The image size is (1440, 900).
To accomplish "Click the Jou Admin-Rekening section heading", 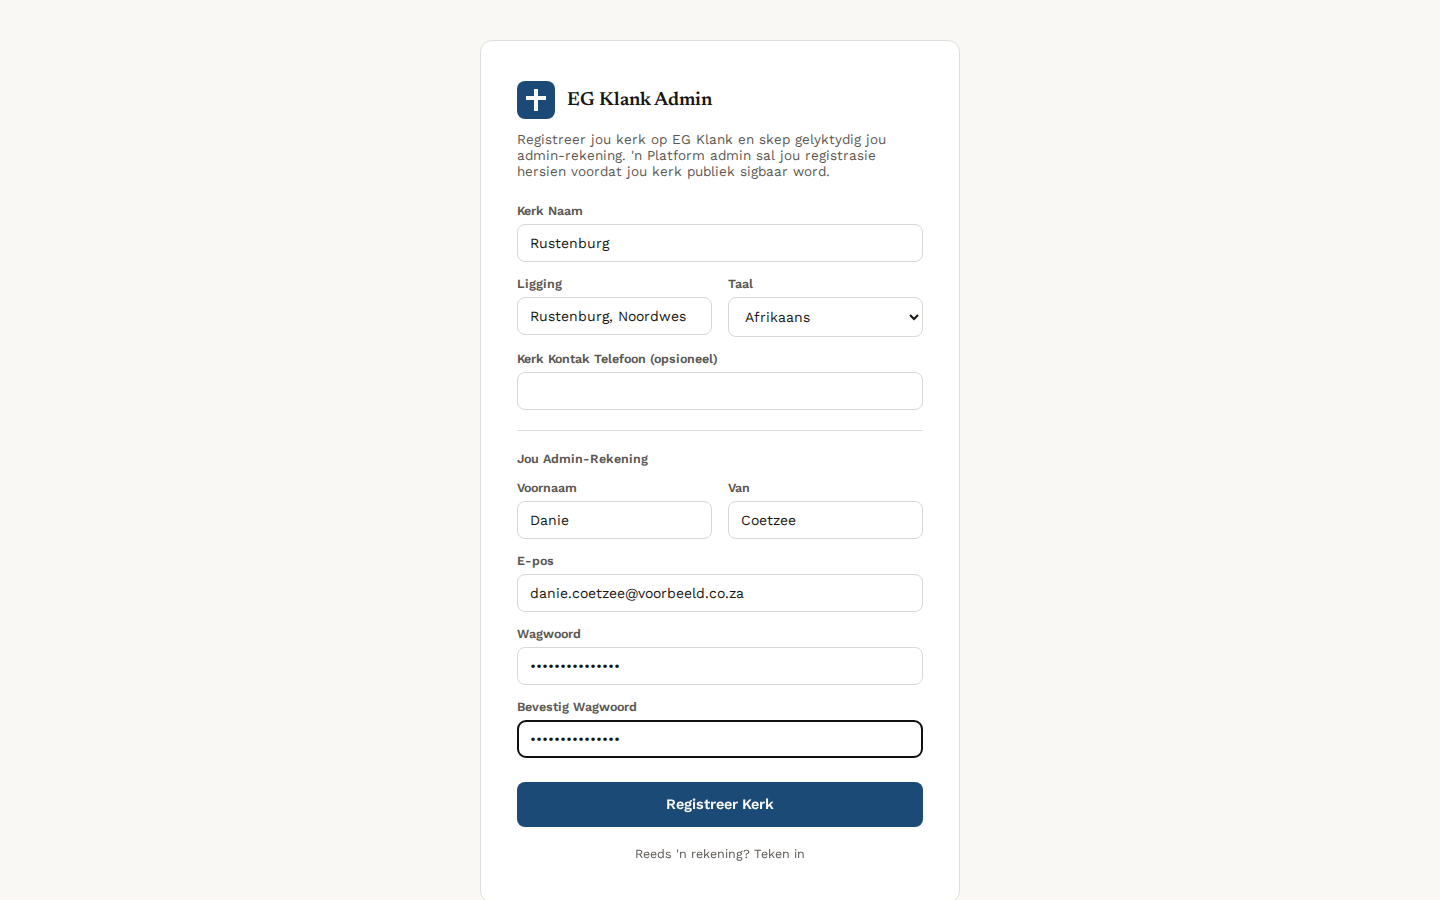I will 583,459.
